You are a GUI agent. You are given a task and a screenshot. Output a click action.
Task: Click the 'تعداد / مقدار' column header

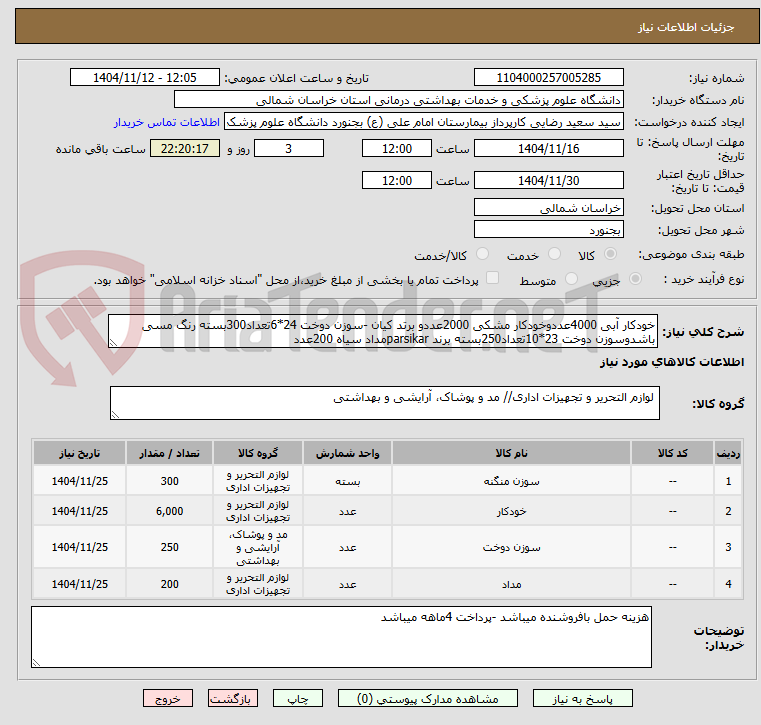[x=169, y=453]
